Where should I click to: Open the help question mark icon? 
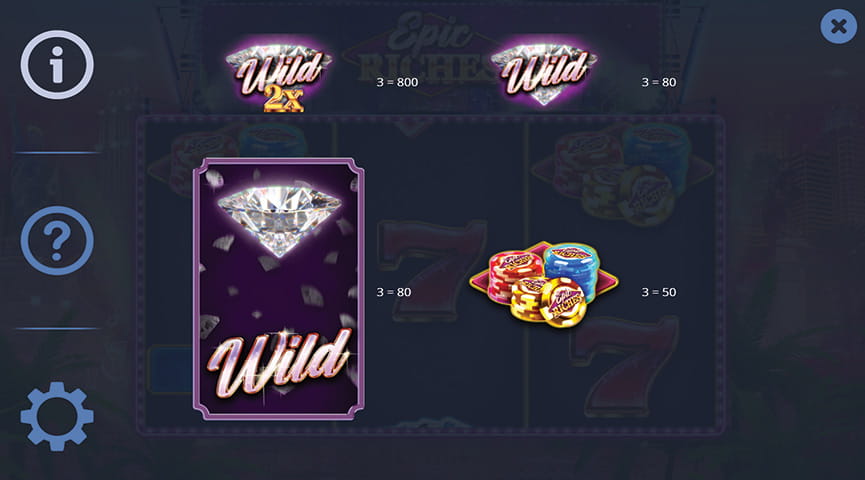[57, 241]
